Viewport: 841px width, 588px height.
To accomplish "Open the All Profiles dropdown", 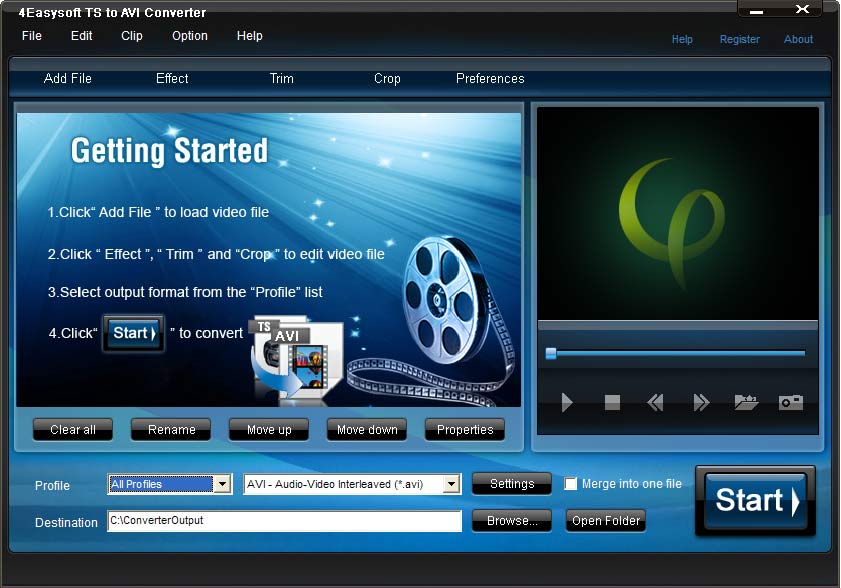I will [x=224, y=484].
